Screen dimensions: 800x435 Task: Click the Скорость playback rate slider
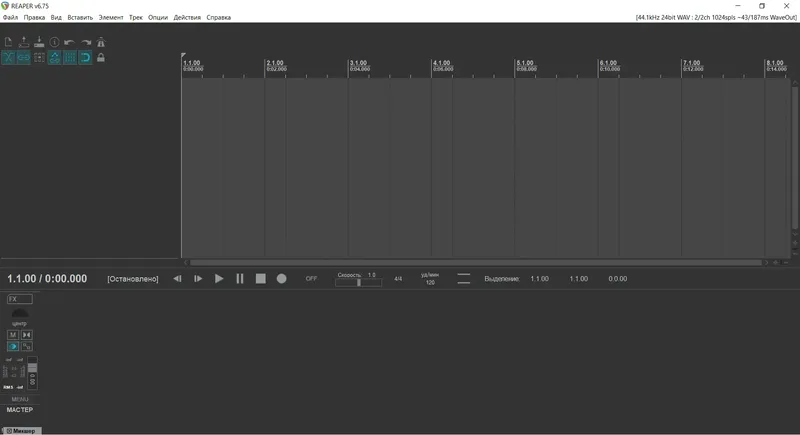358,283
